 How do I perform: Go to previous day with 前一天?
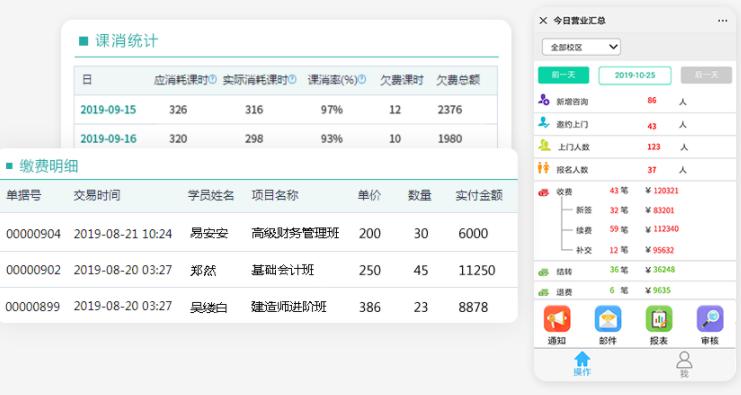(x=563, y=75)
